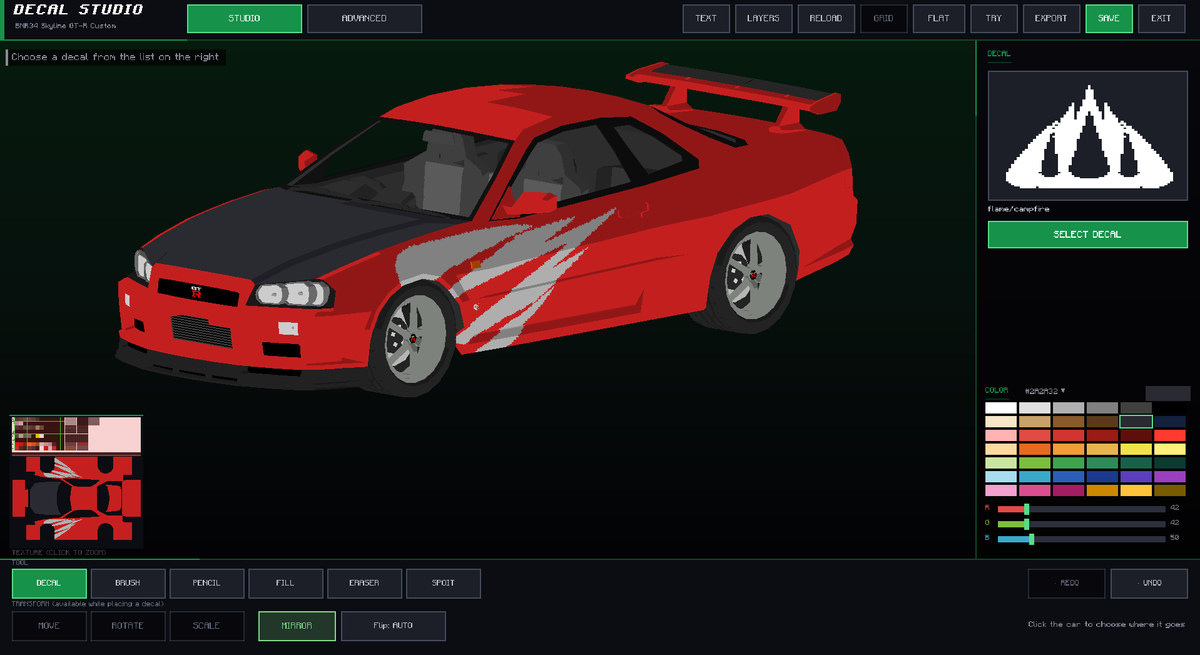Exit the Decal Studio
Image resolution: width=1200 pixels, height=655 pixels.
pyautogui.click(x=1161, y=18)
